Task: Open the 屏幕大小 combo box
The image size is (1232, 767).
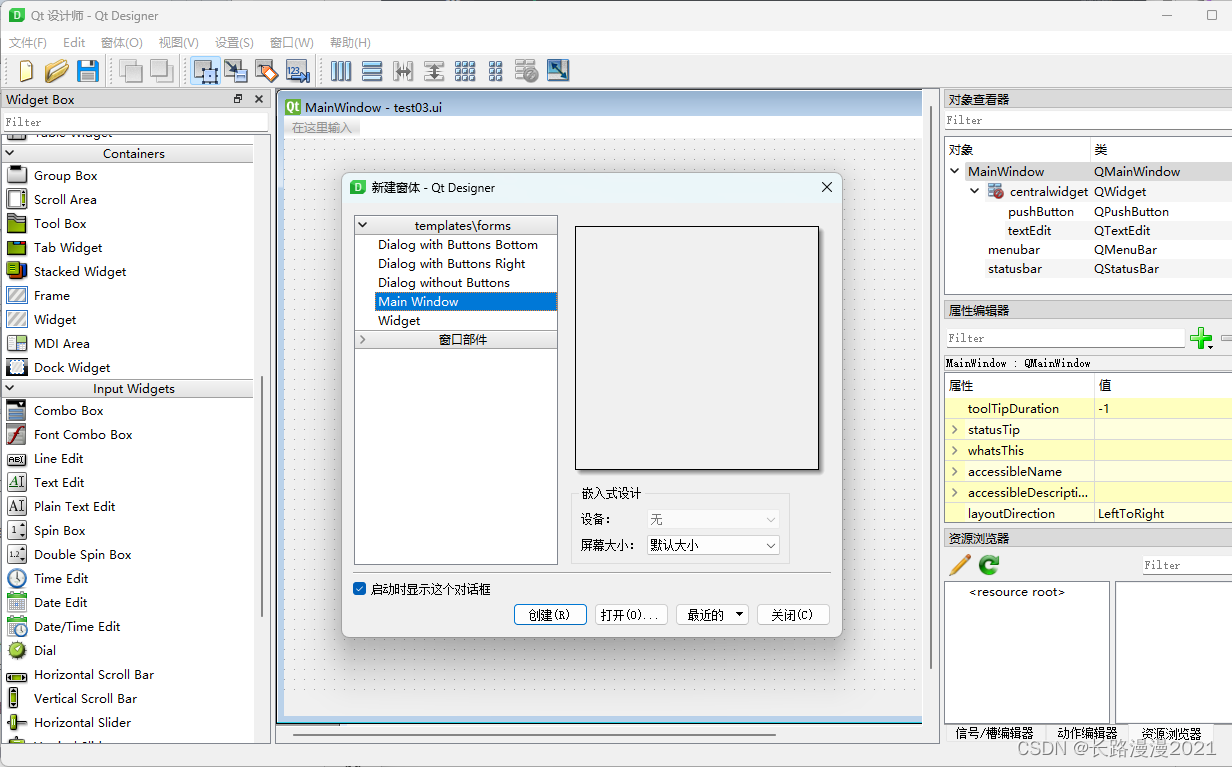Action: pos(713,545)
